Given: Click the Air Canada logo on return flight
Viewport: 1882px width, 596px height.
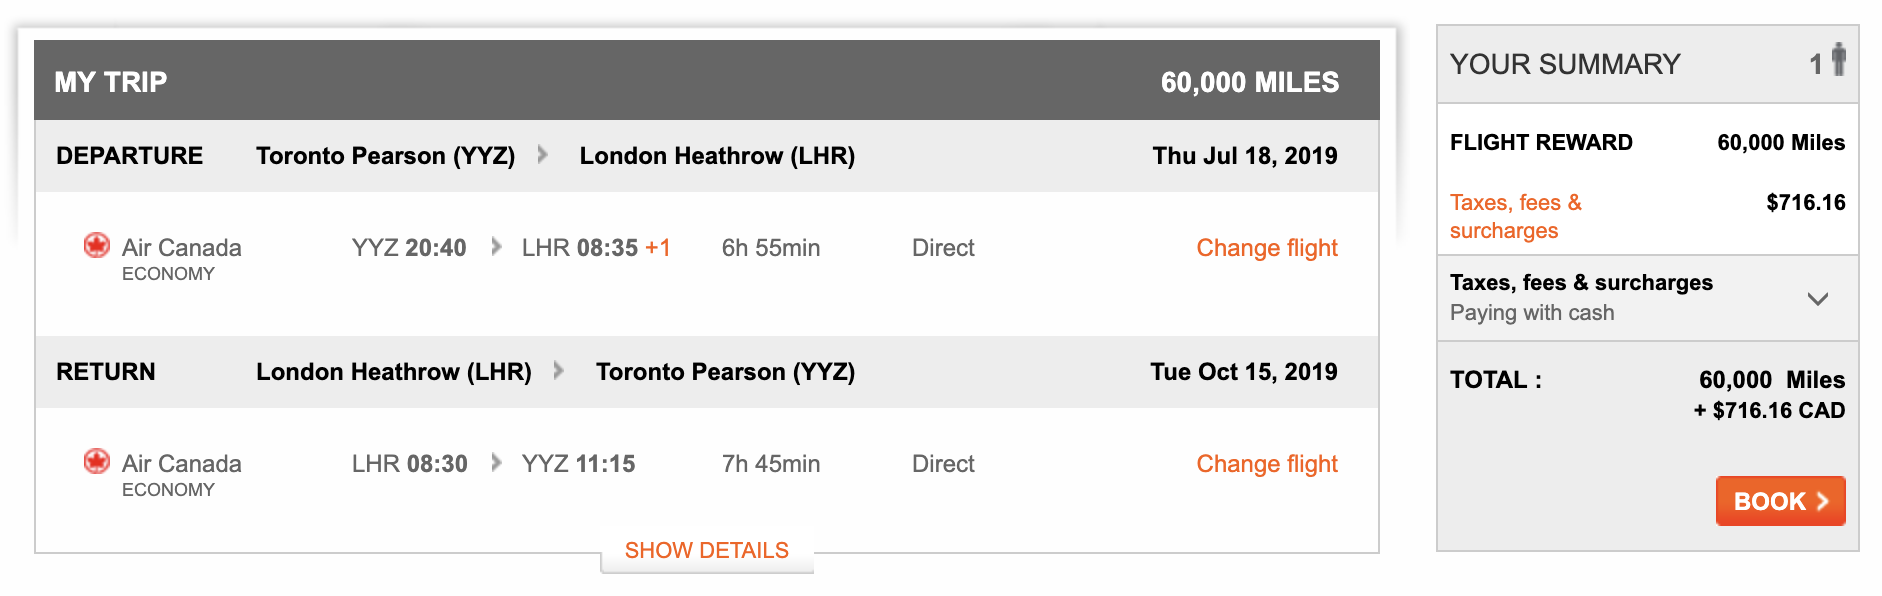Looking at the screenshot, I should point(96,461).
